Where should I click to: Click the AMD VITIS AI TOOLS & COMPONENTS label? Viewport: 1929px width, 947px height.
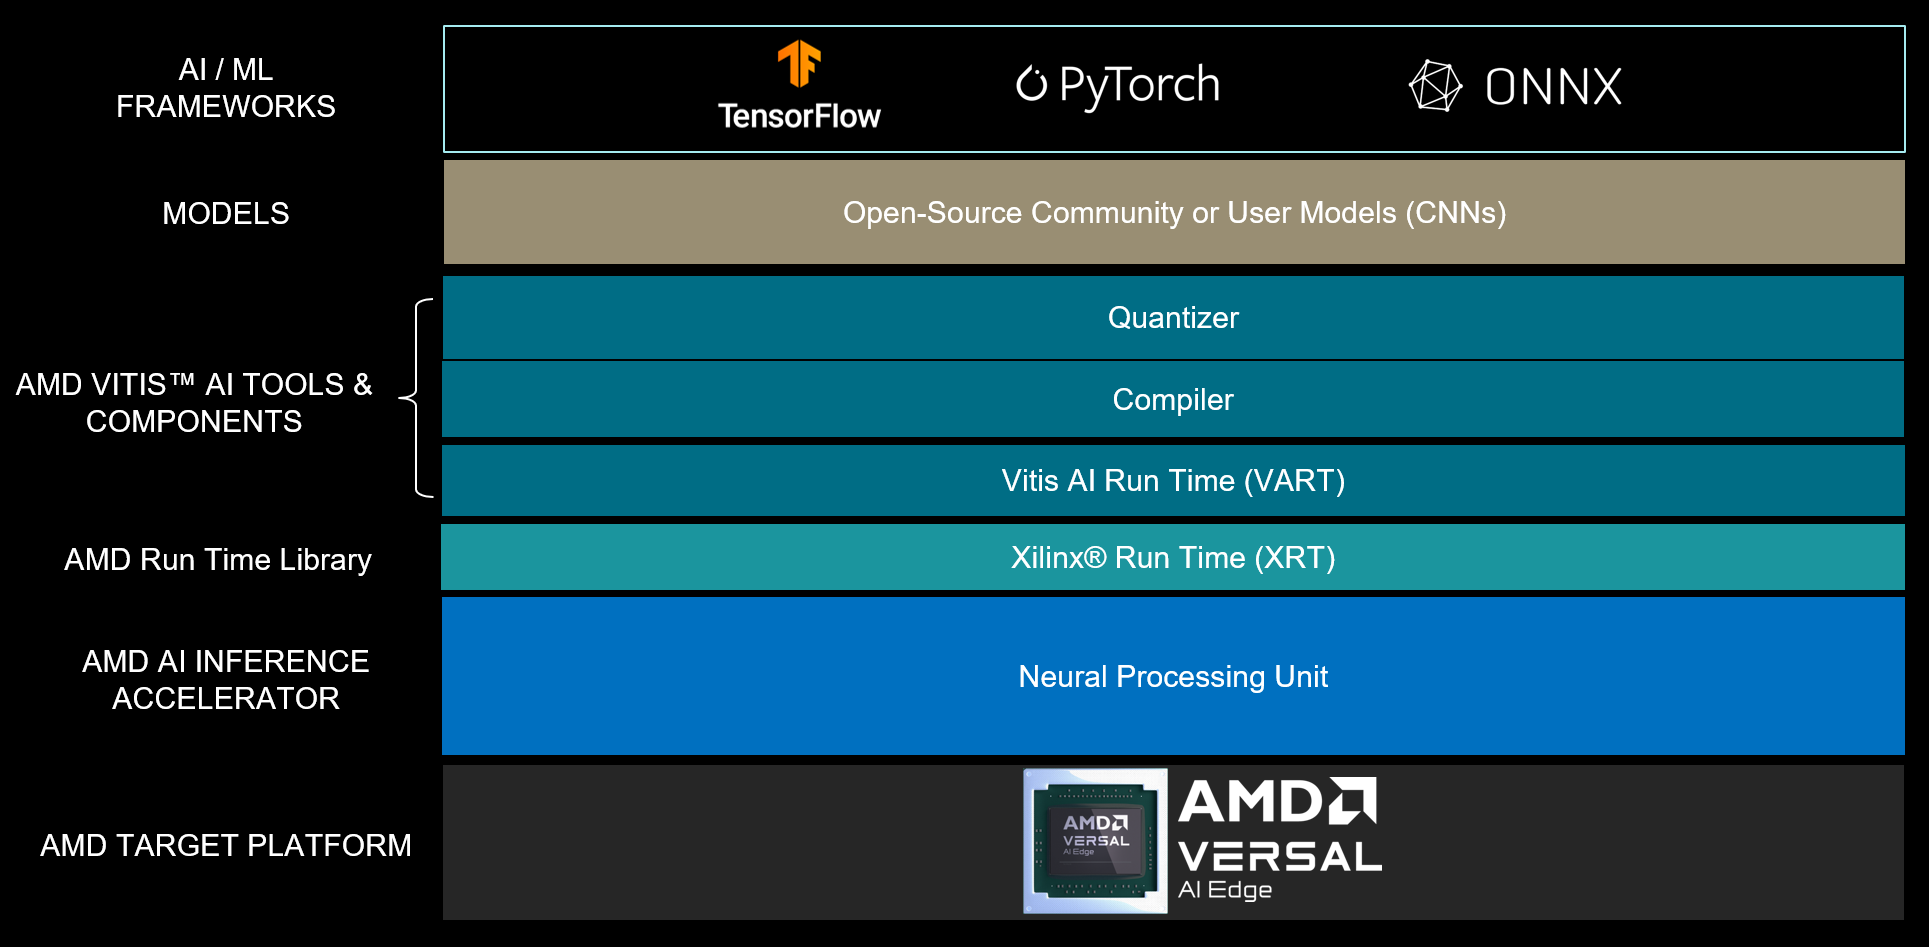point(194,403)
